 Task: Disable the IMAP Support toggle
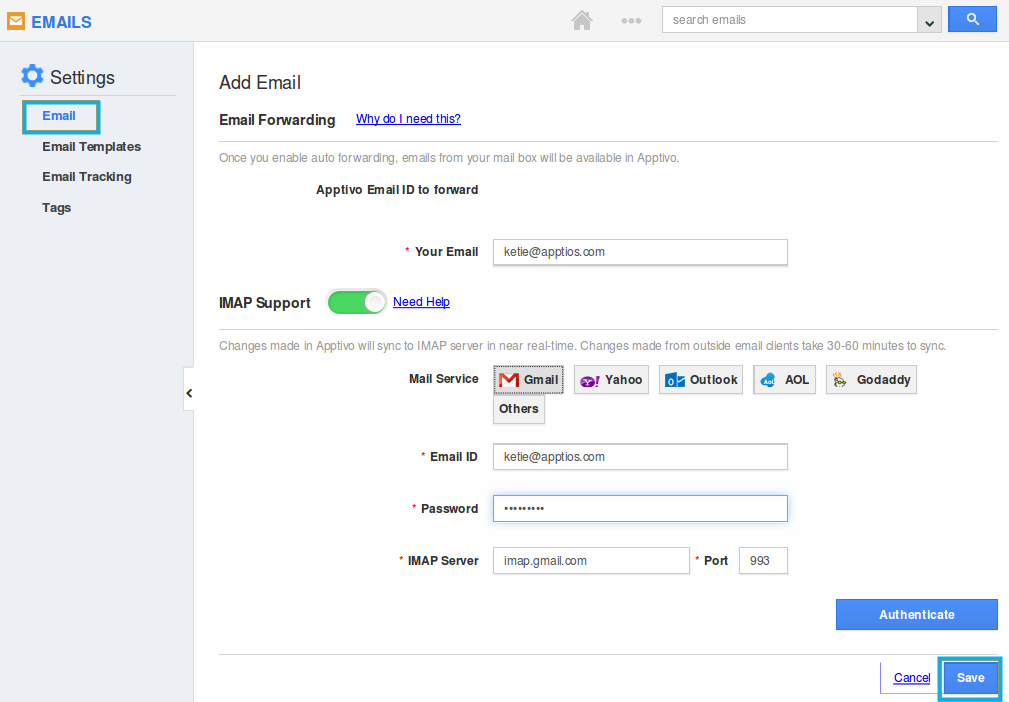pyautogui.click(x=356, y=301)
